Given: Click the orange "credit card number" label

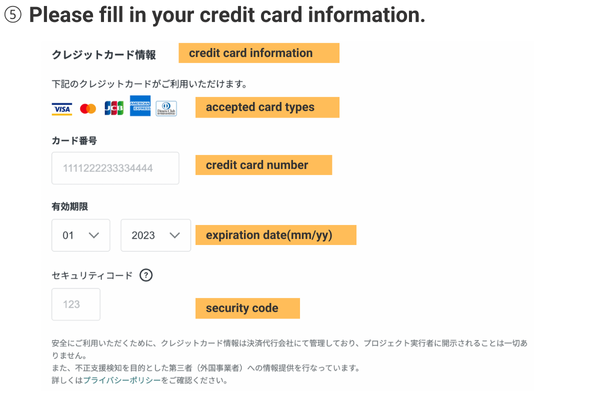Looking at the screenshot, I should (x=263, y=165).
